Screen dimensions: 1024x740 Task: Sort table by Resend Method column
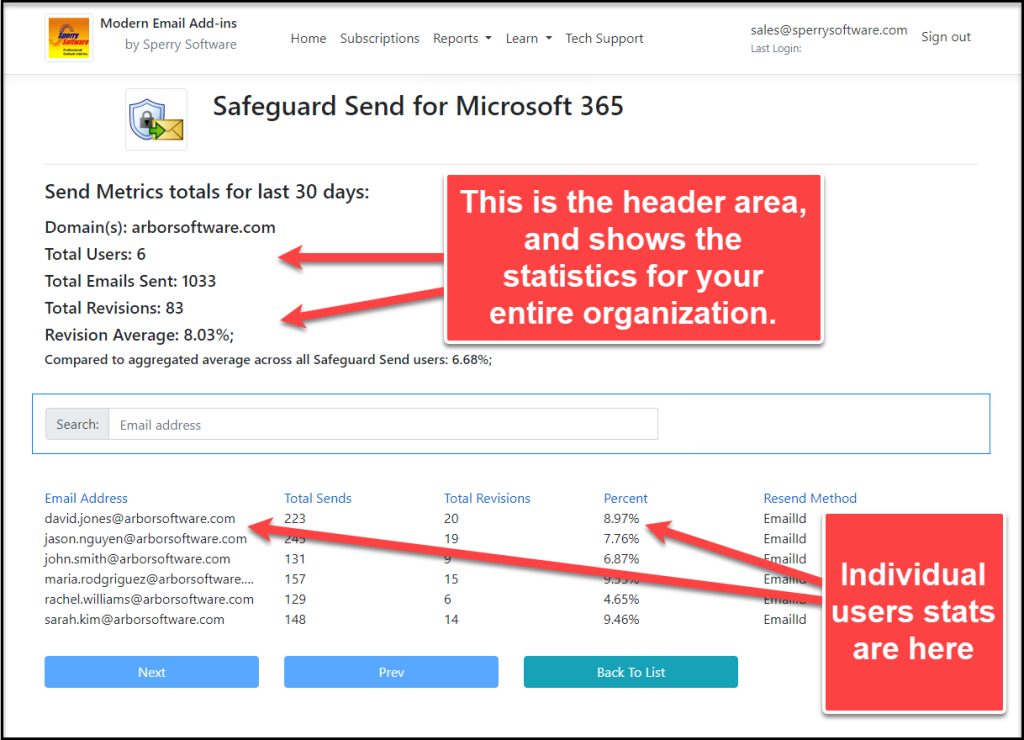pos(810,498)
